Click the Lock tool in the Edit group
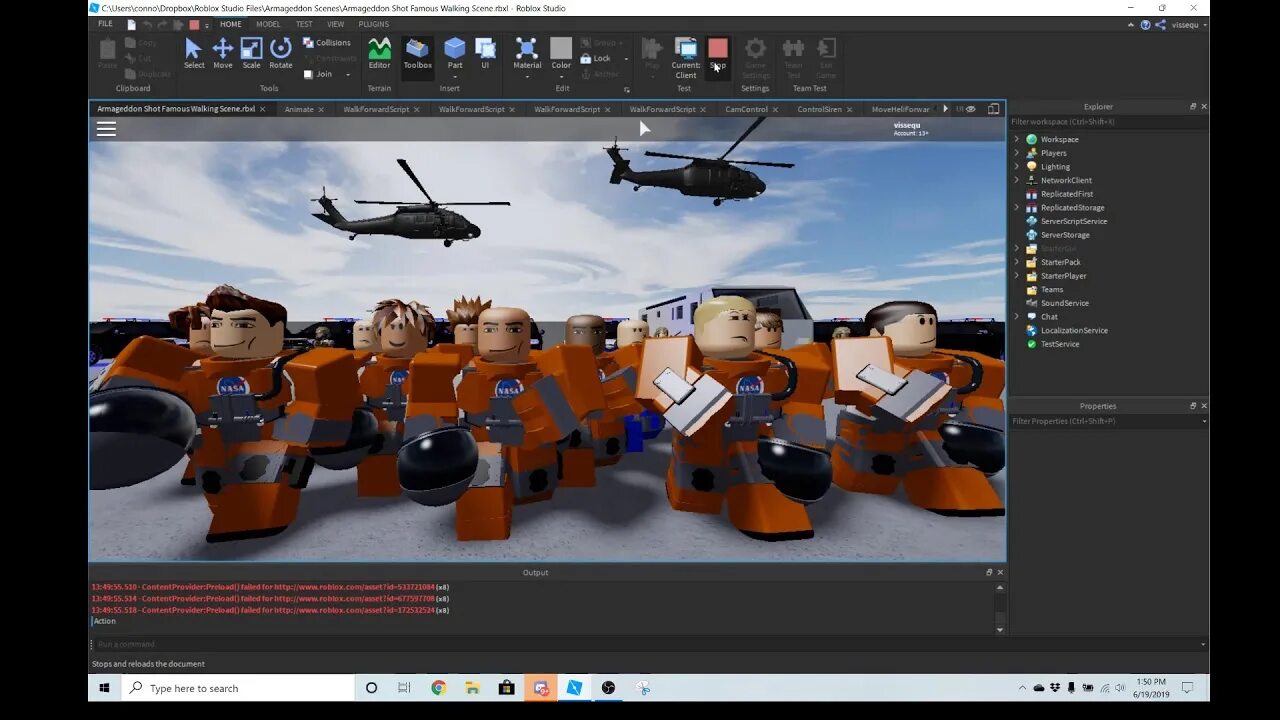 click(595, 58)
